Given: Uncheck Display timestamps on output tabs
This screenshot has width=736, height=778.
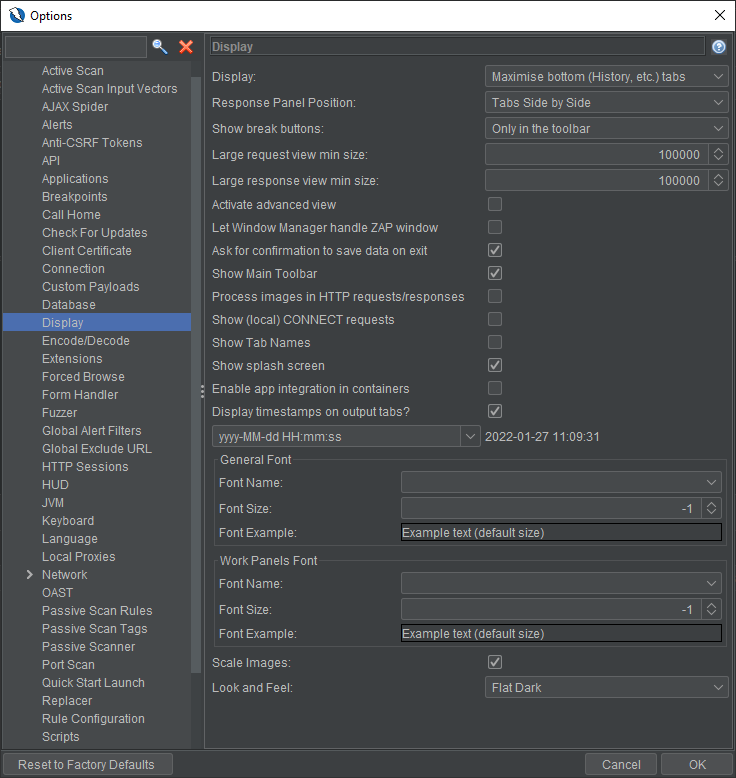Looking at the screenshot, I should (495, 411).
